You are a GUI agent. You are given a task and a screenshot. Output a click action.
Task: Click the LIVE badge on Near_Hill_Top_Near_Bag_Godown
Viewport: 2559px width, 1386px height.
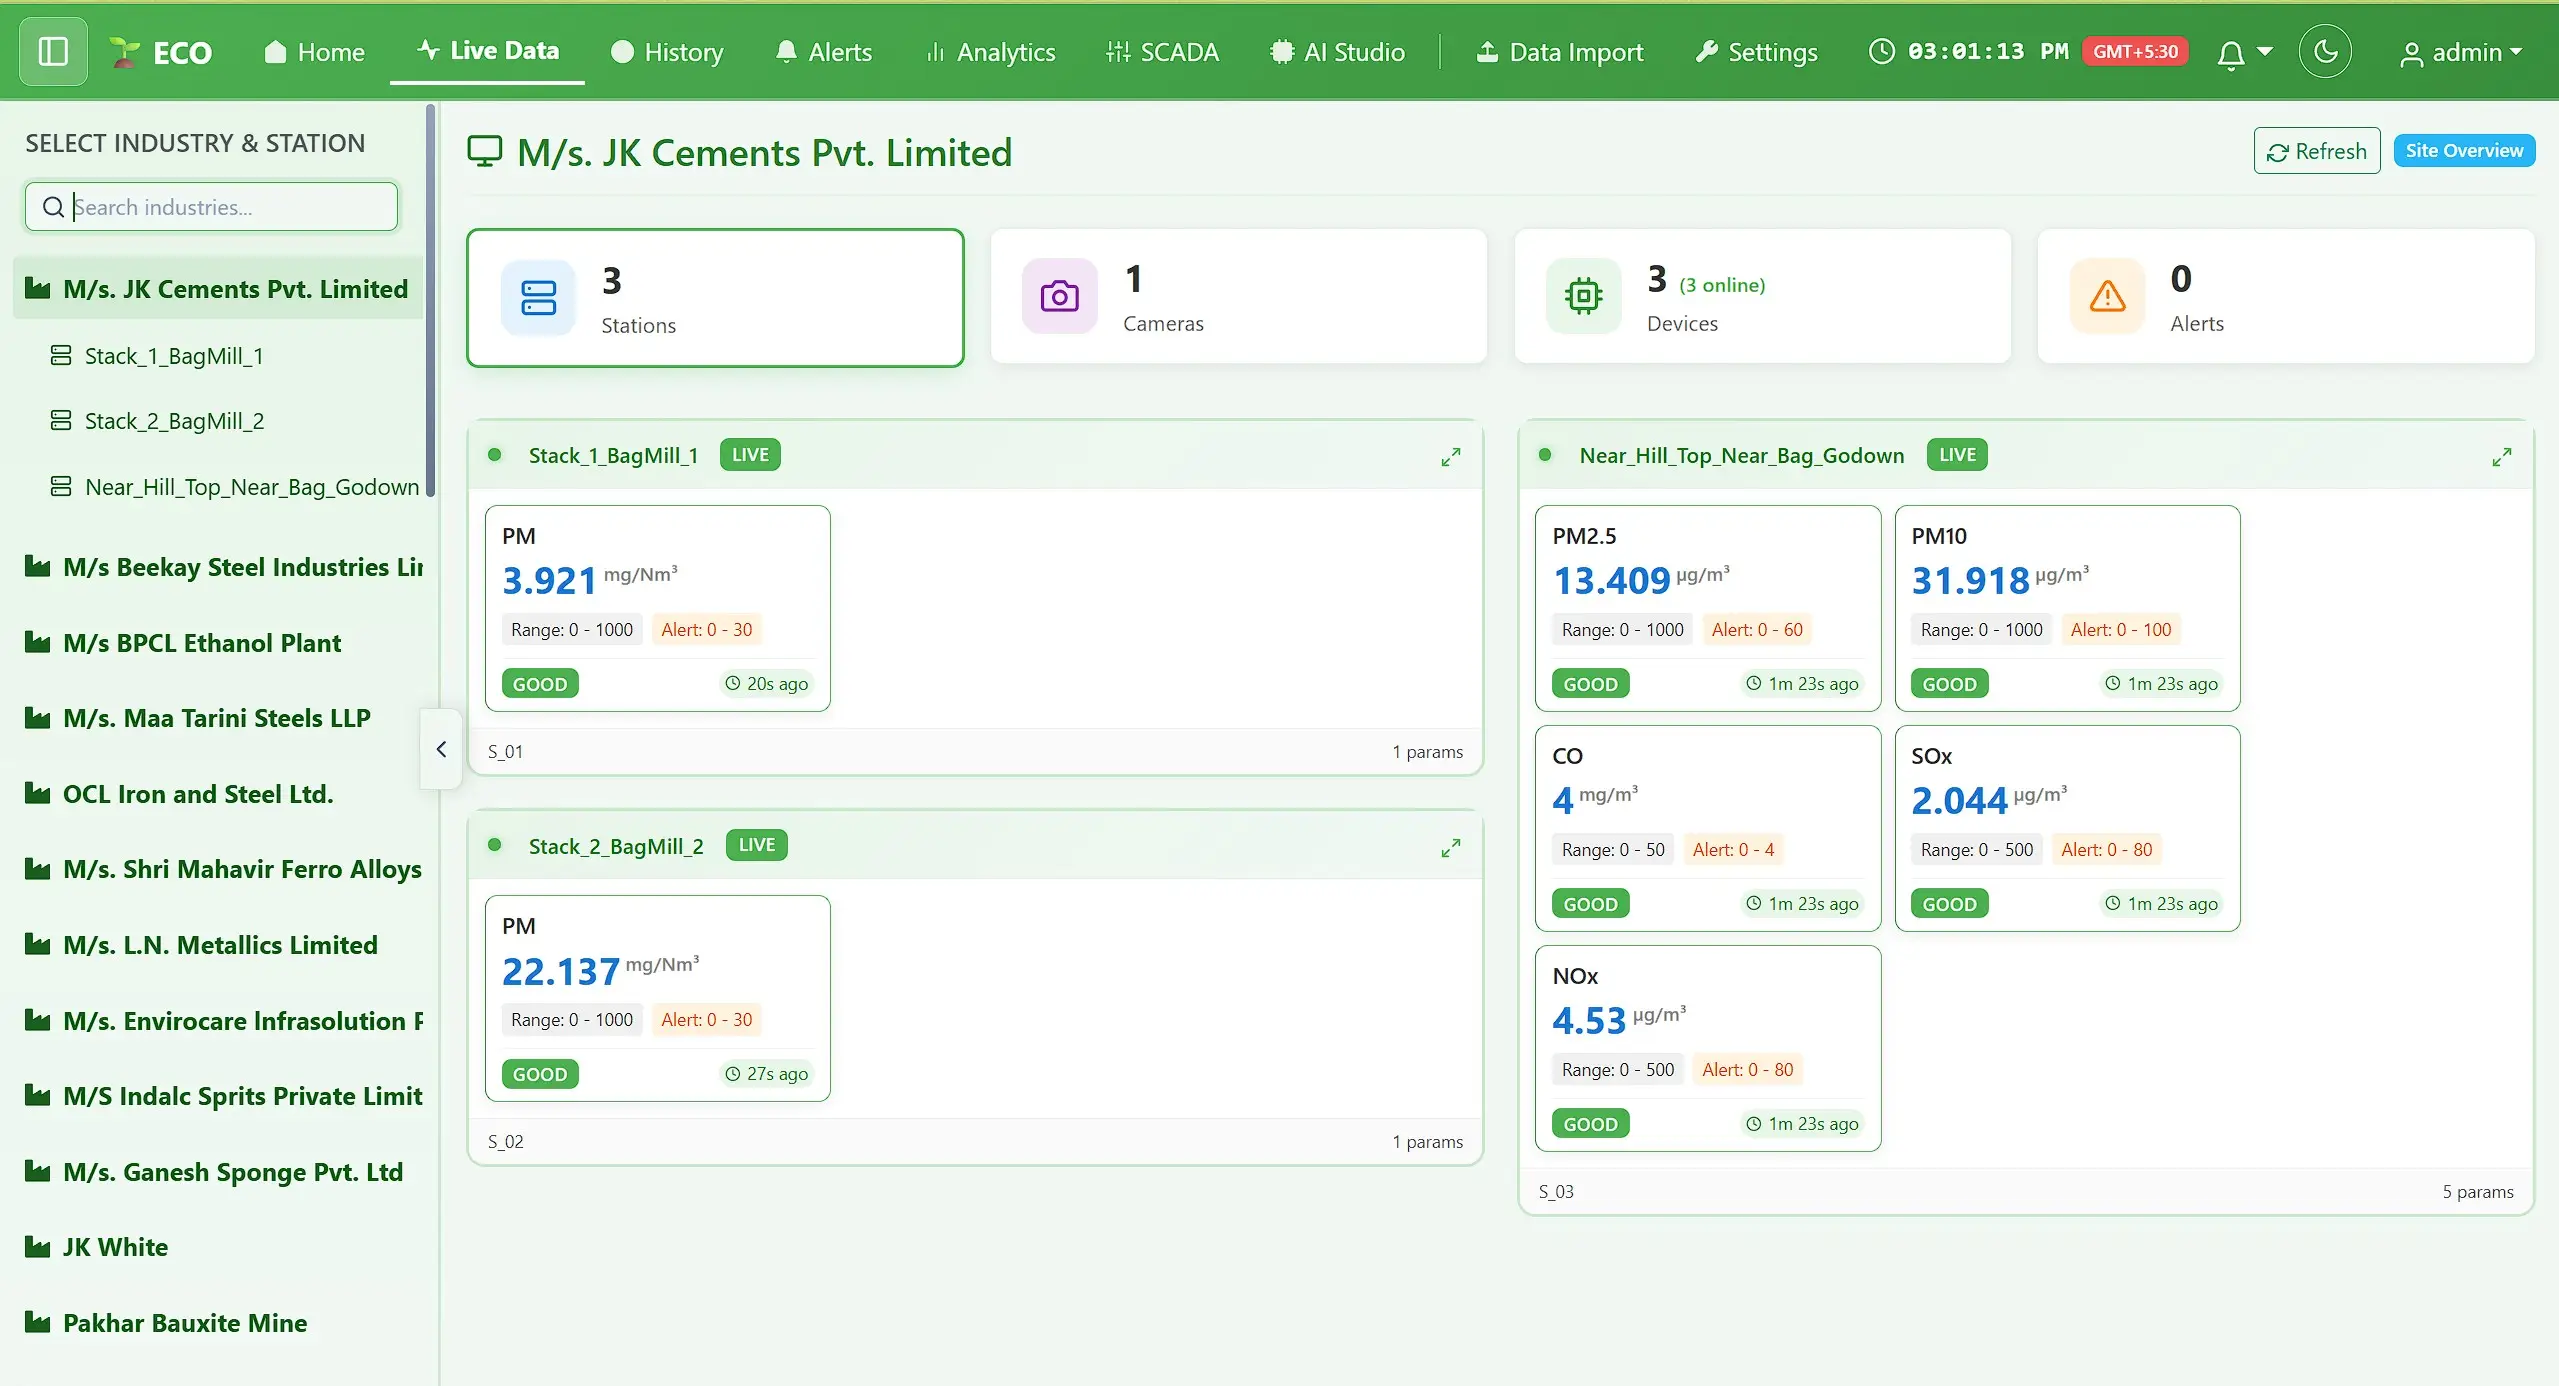1957,455
